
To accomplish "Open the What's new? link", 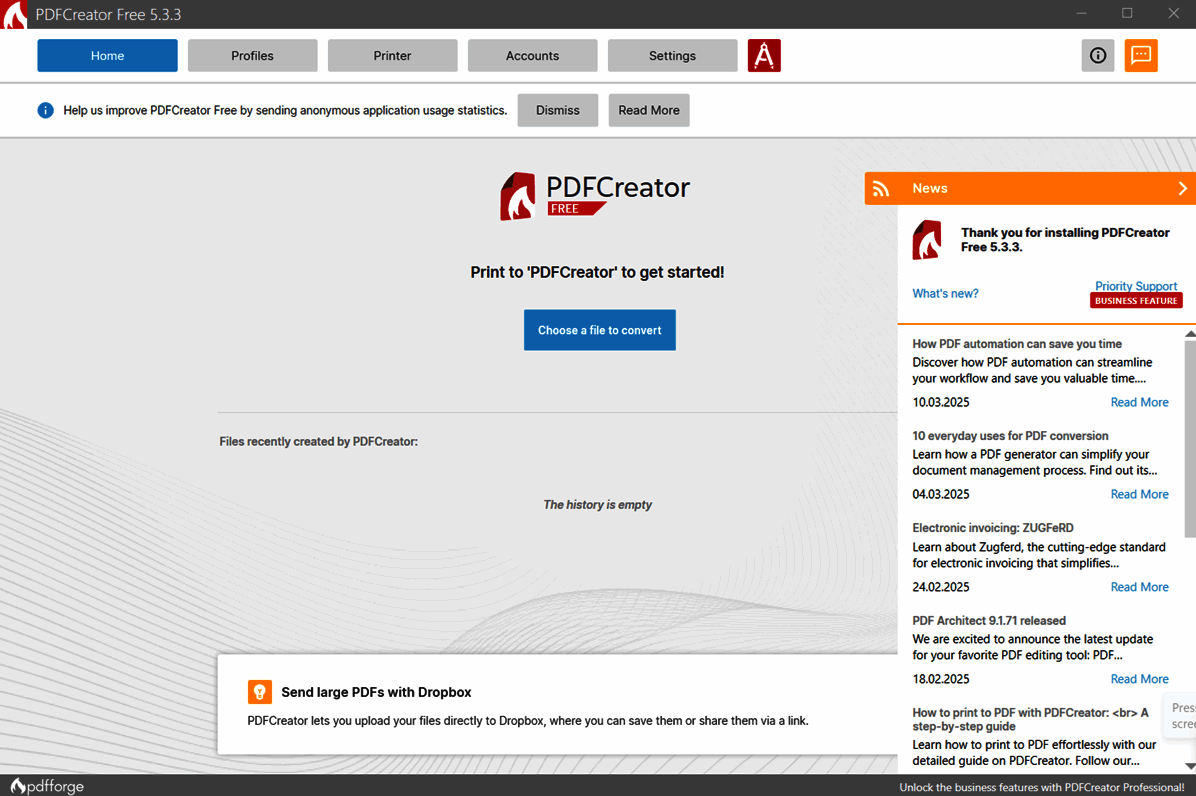I will pyautogui.click(x=945, y=294).
